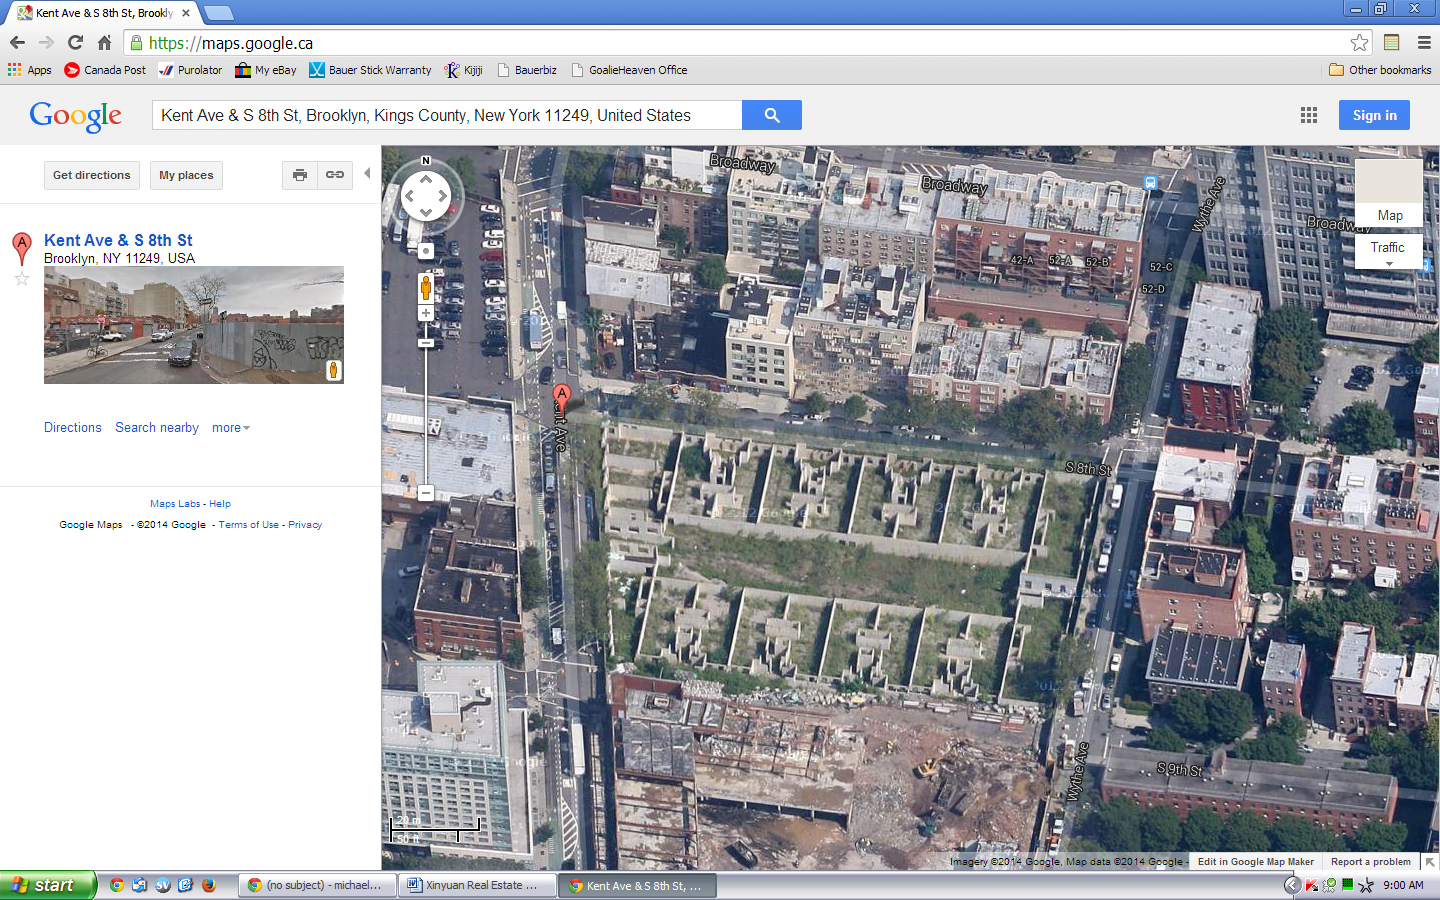
Task: Open the Search nearby link
Action: point(157,428)
